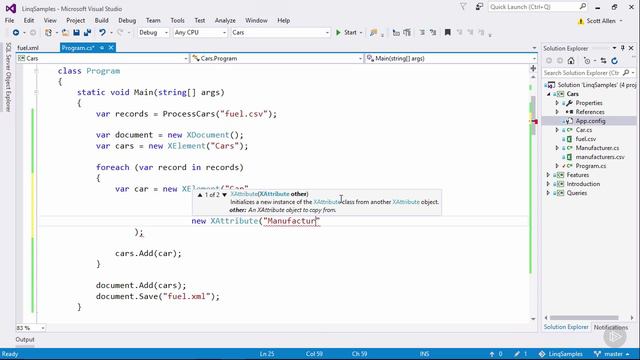Open the Tools menu
Viewport: 640px width, 360px height.
point(177,20)
